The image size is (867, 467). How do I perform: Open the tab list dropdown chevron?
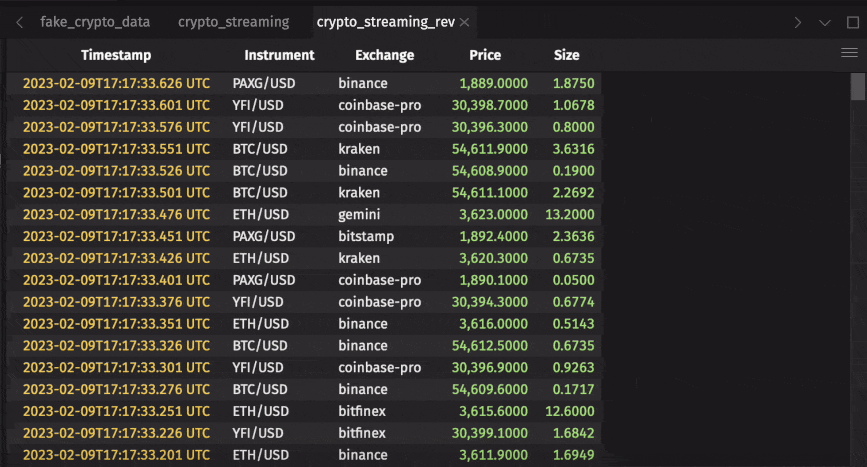pyautogui.click(x=825, y=22)
